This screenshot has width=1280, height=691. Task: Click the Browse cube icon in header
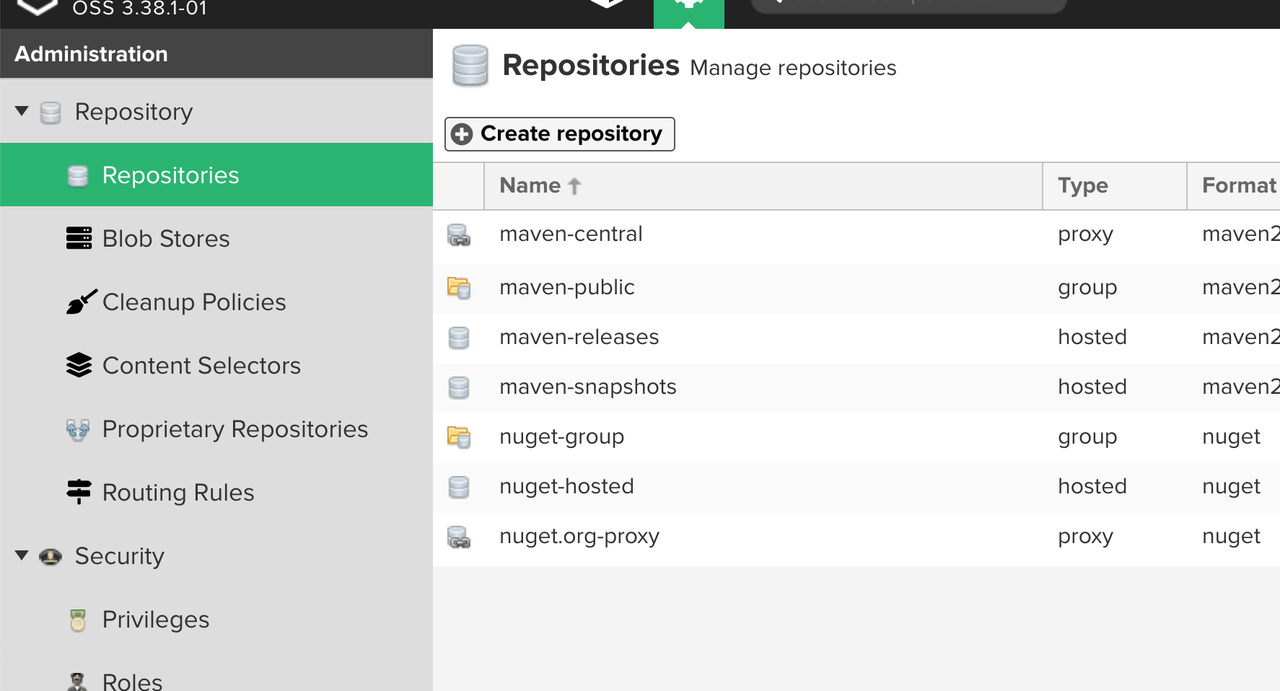(x=607, y=4)
